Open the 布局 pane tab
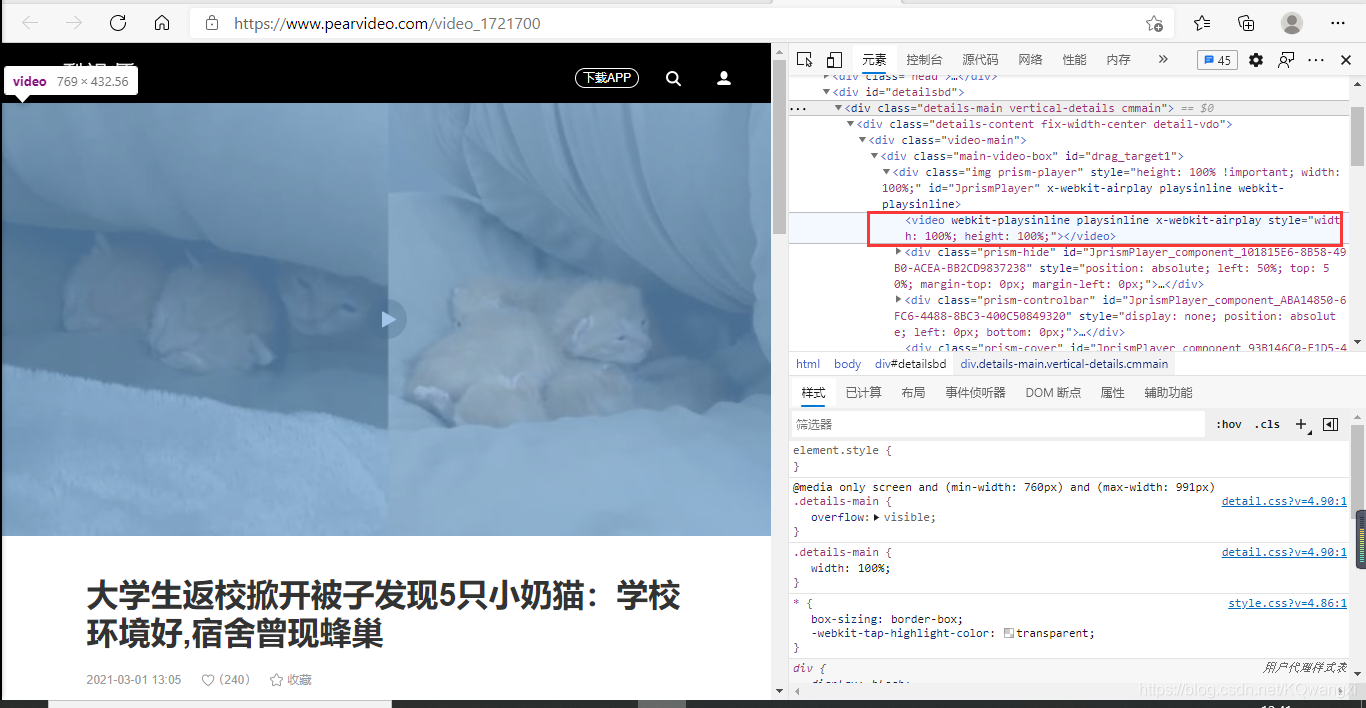 click(913, 393)
